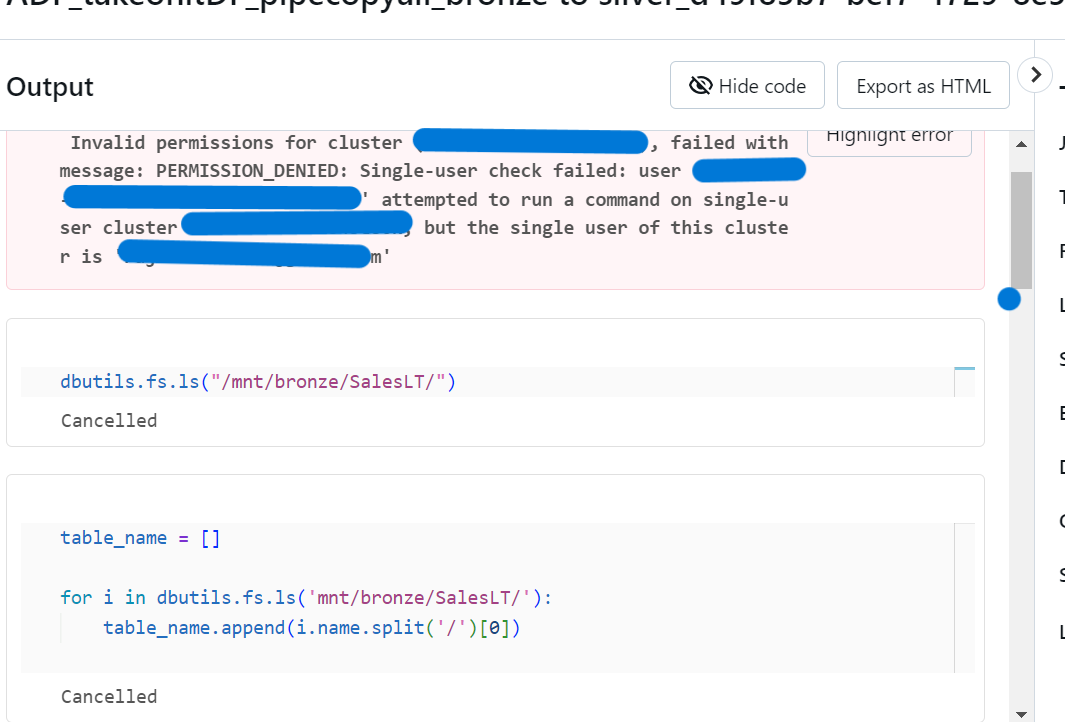1065x722 pixels.
Task: Click the PERMISSION_DENIED text in error message
Action: [251, 171]
